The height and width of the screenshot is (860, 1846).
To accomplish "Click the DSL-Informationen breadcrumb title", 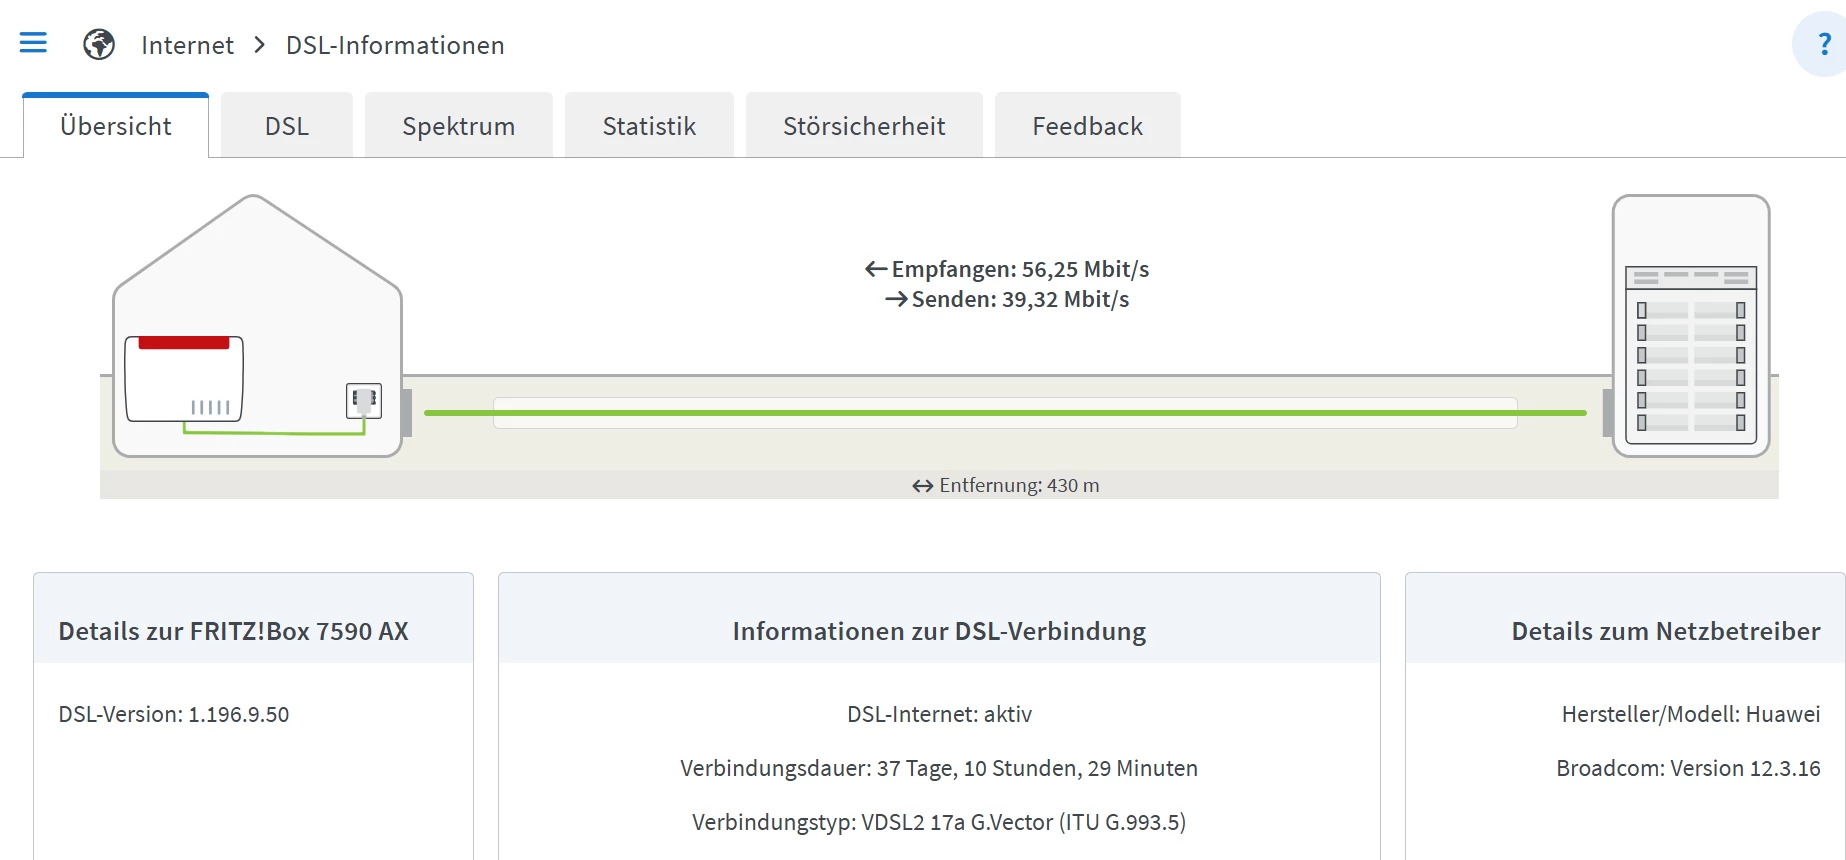I will tap(395, 45).
